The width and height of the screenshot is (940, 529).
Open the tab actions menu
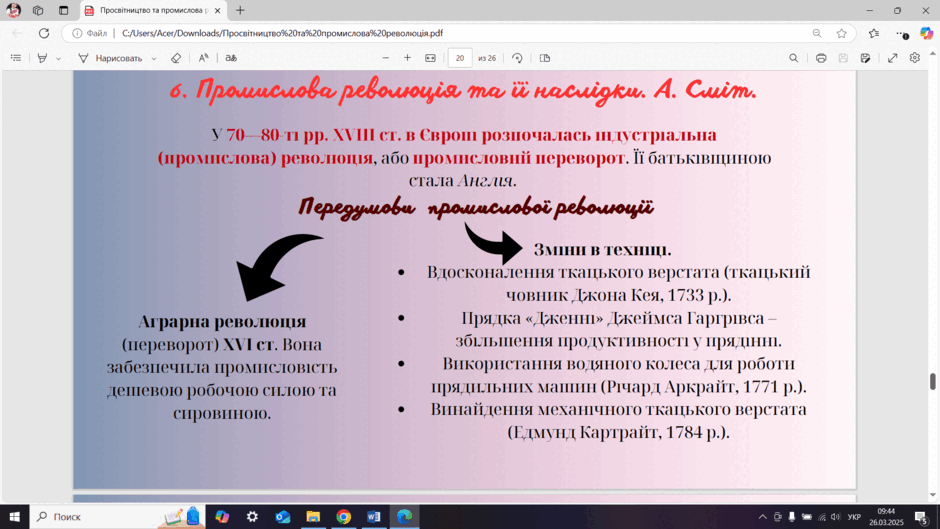[64, 10]
